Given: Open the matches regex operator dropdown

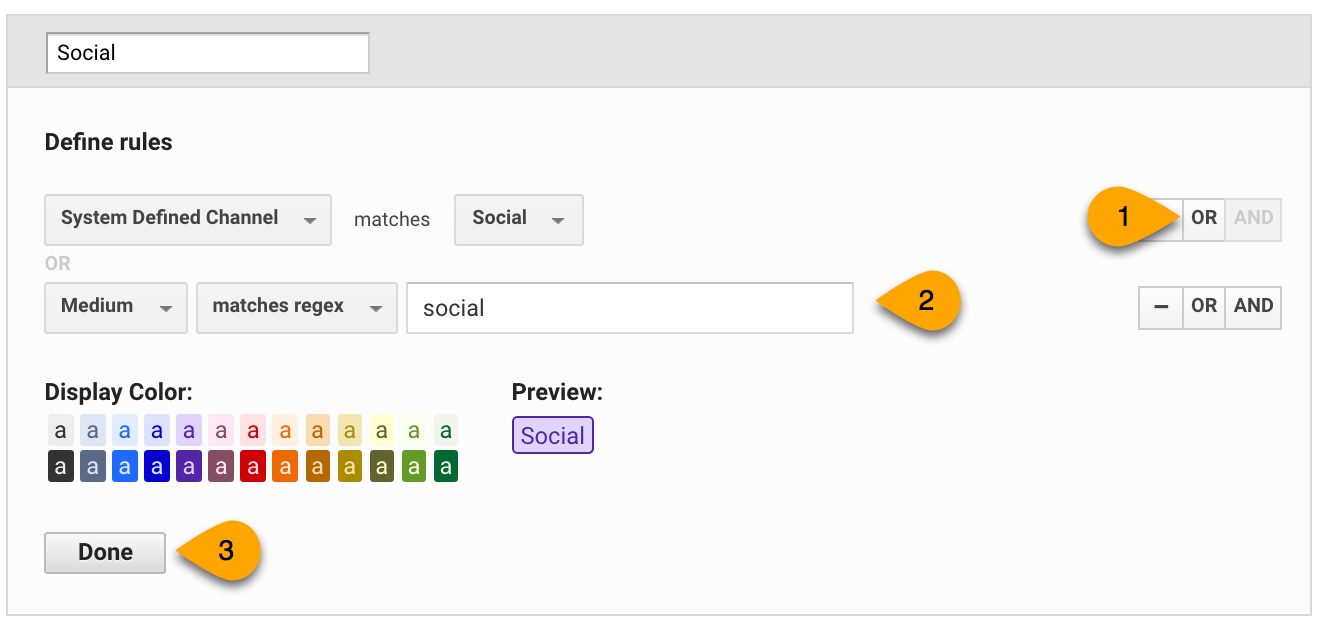Looking at the screenshot, I should [296, 307].
